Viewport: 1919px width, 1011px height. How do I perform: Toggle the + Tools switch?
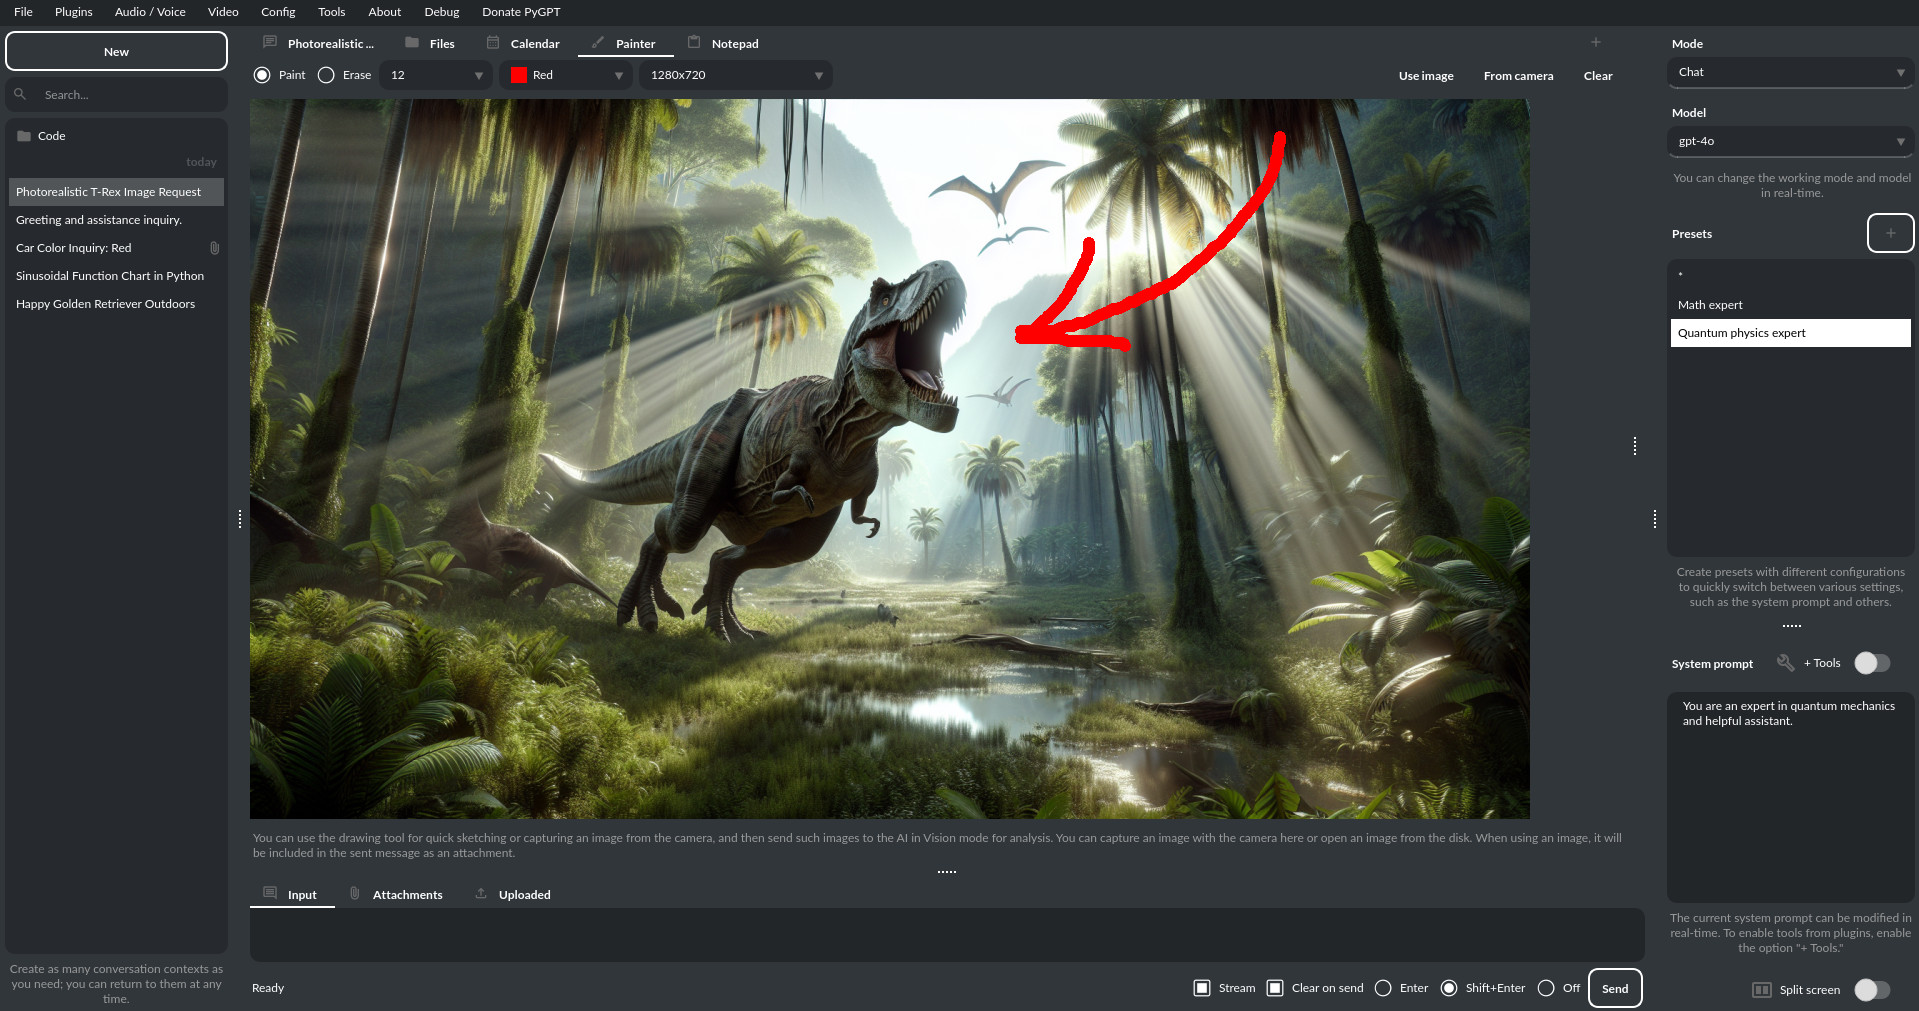pyautogui.click(x=1871, y=663)
